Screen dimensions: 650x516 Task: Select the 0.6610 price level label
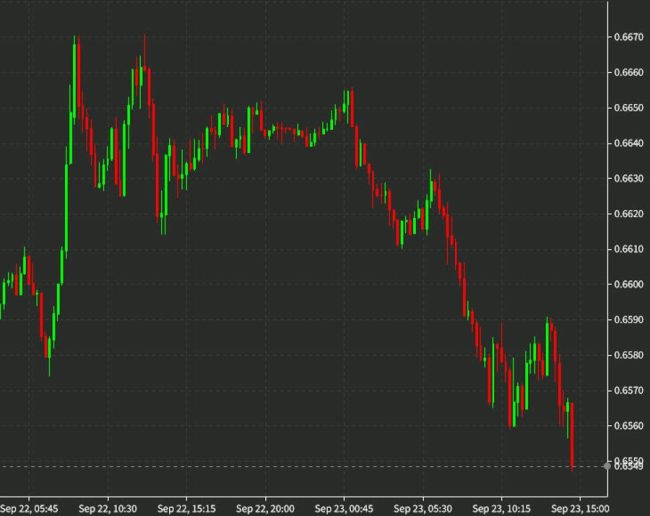pyautogui.click(x=626, y=249)
